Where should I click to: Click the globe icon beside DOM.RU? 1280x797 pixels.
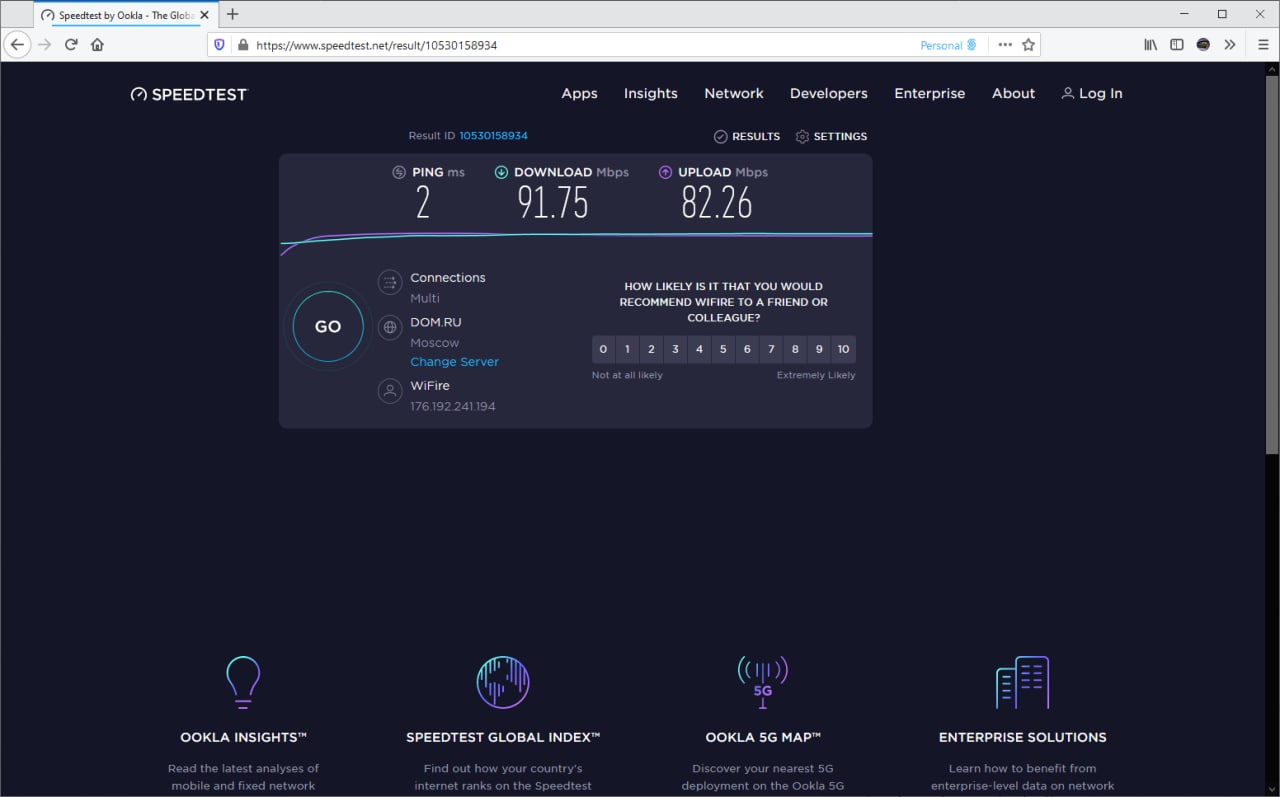click(390, 327)
